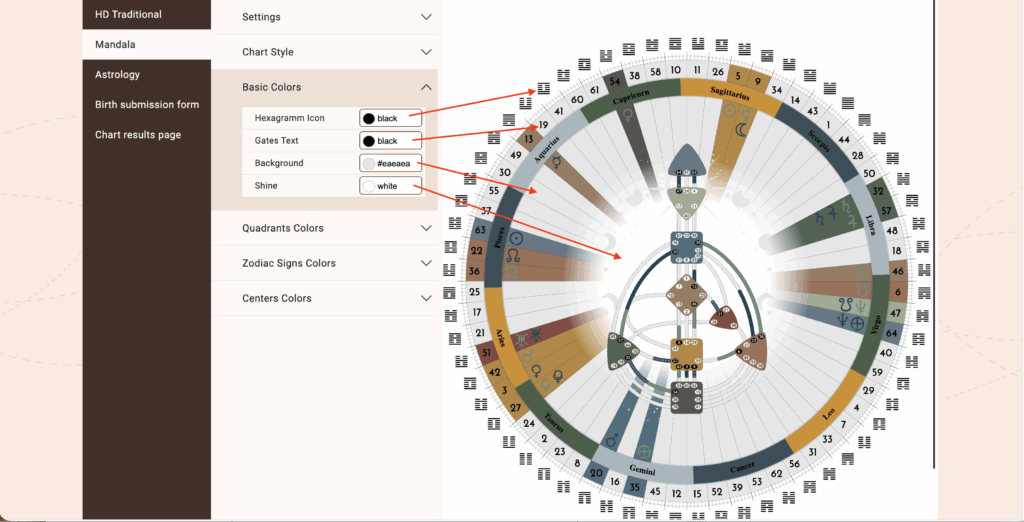Click the Moon symbol in Sagittarius segment
1024x522 pixels.
(x=741, y=129)
